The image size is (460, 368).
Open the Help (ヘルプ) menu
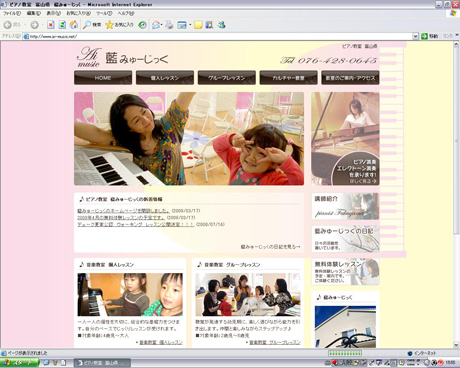(126, 13)
